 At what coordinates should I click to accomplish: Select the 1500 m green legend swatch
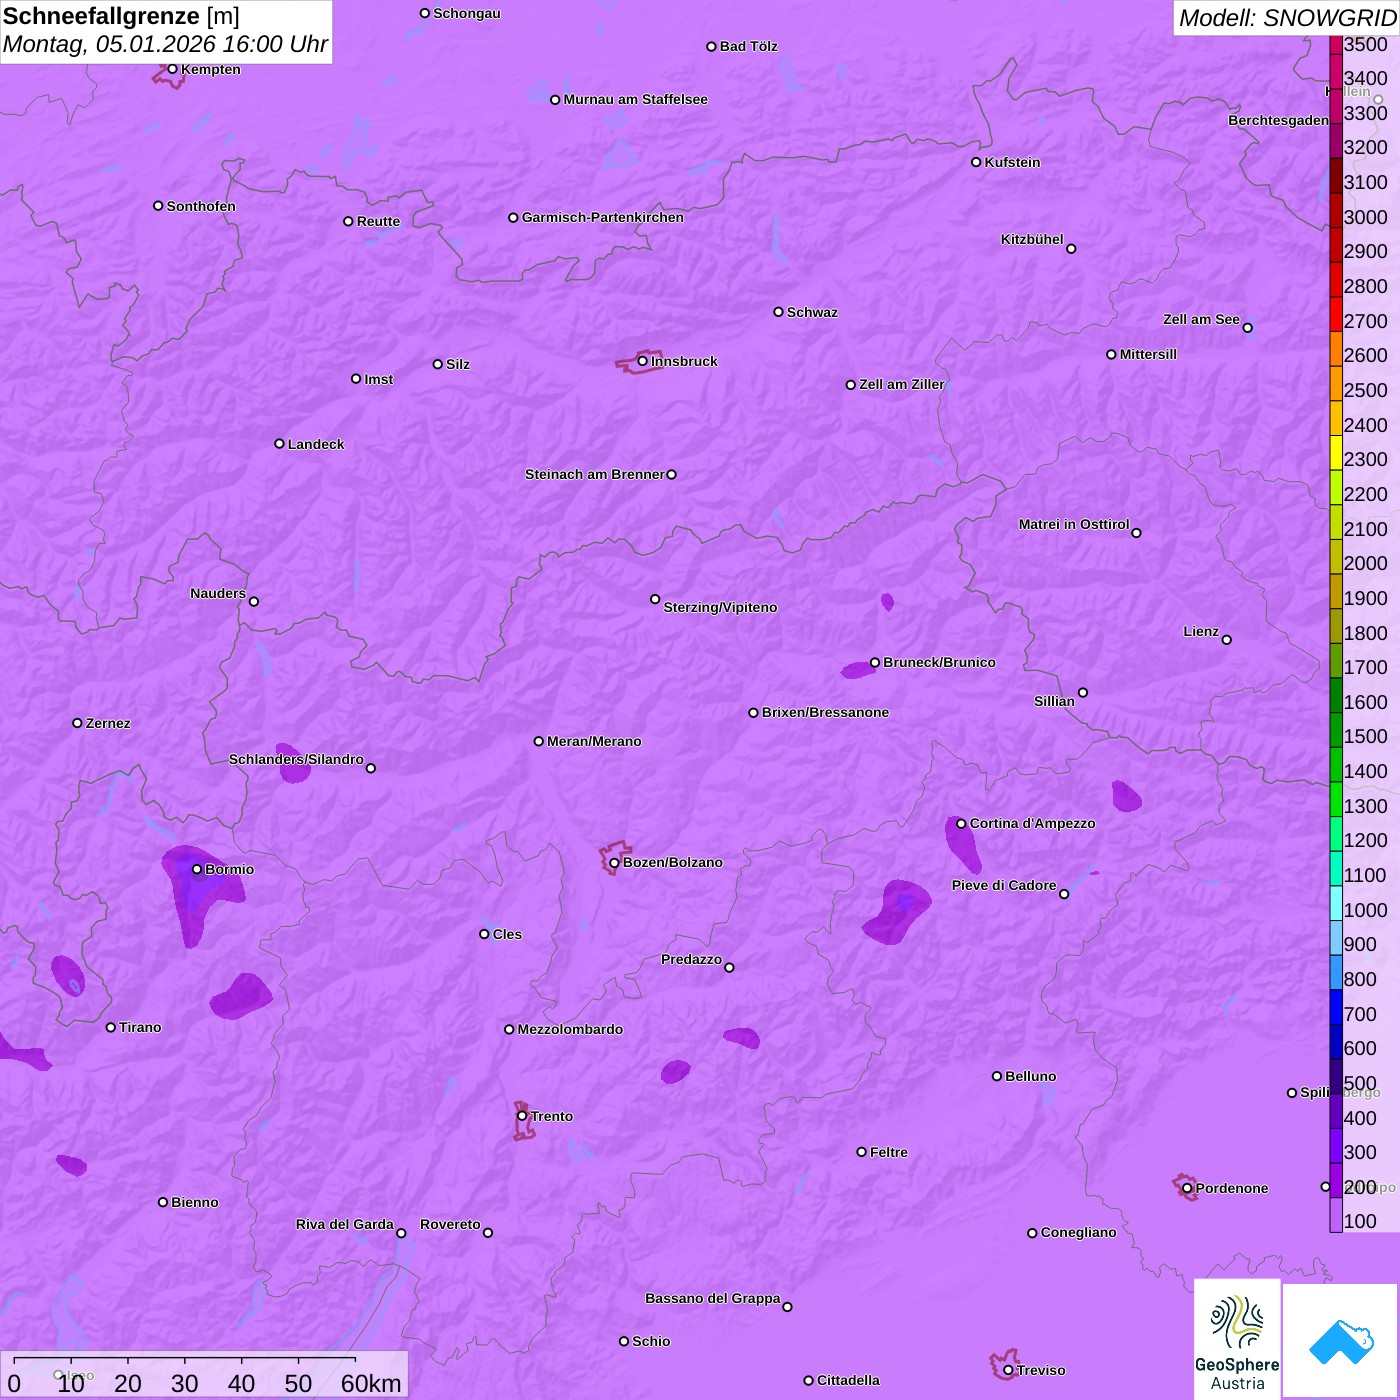coord(1335,730)
